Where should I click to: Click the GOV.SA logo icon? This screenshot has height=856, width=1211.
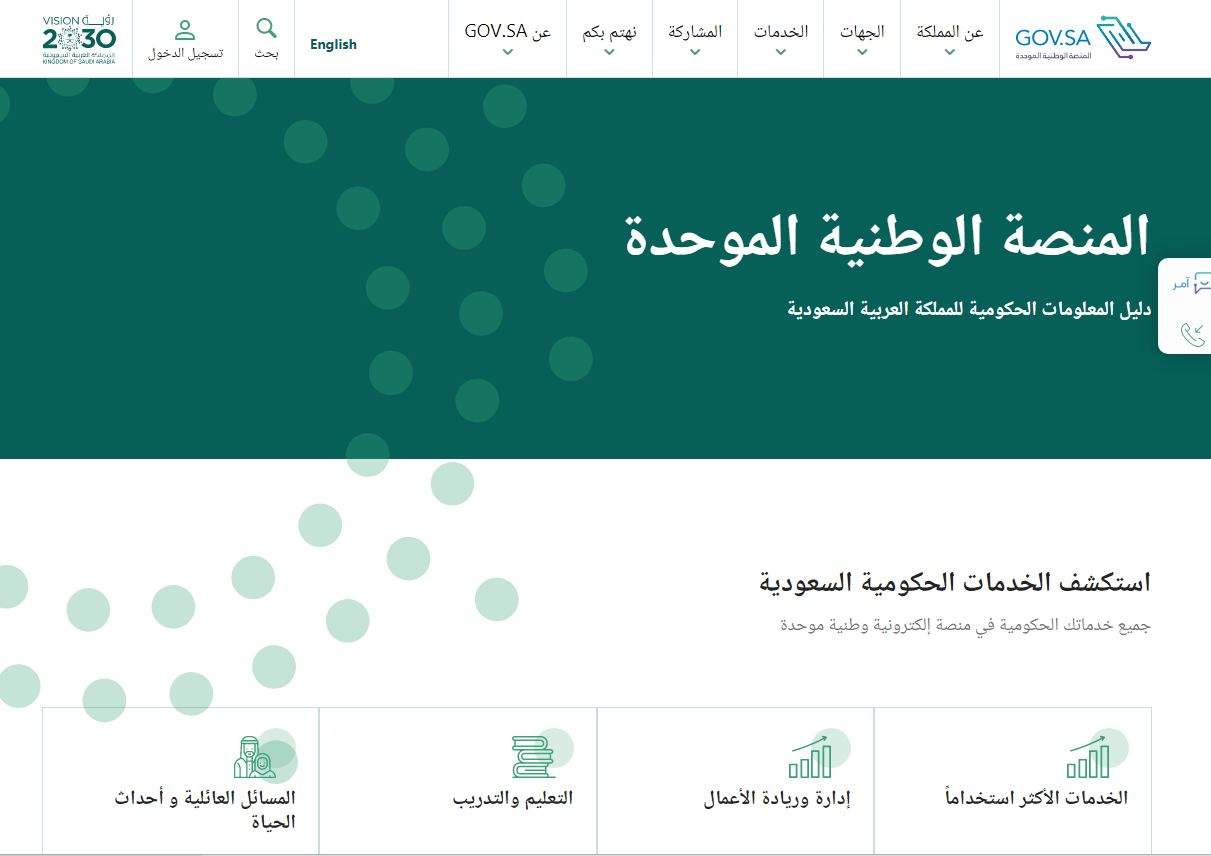click(1123, 37)
